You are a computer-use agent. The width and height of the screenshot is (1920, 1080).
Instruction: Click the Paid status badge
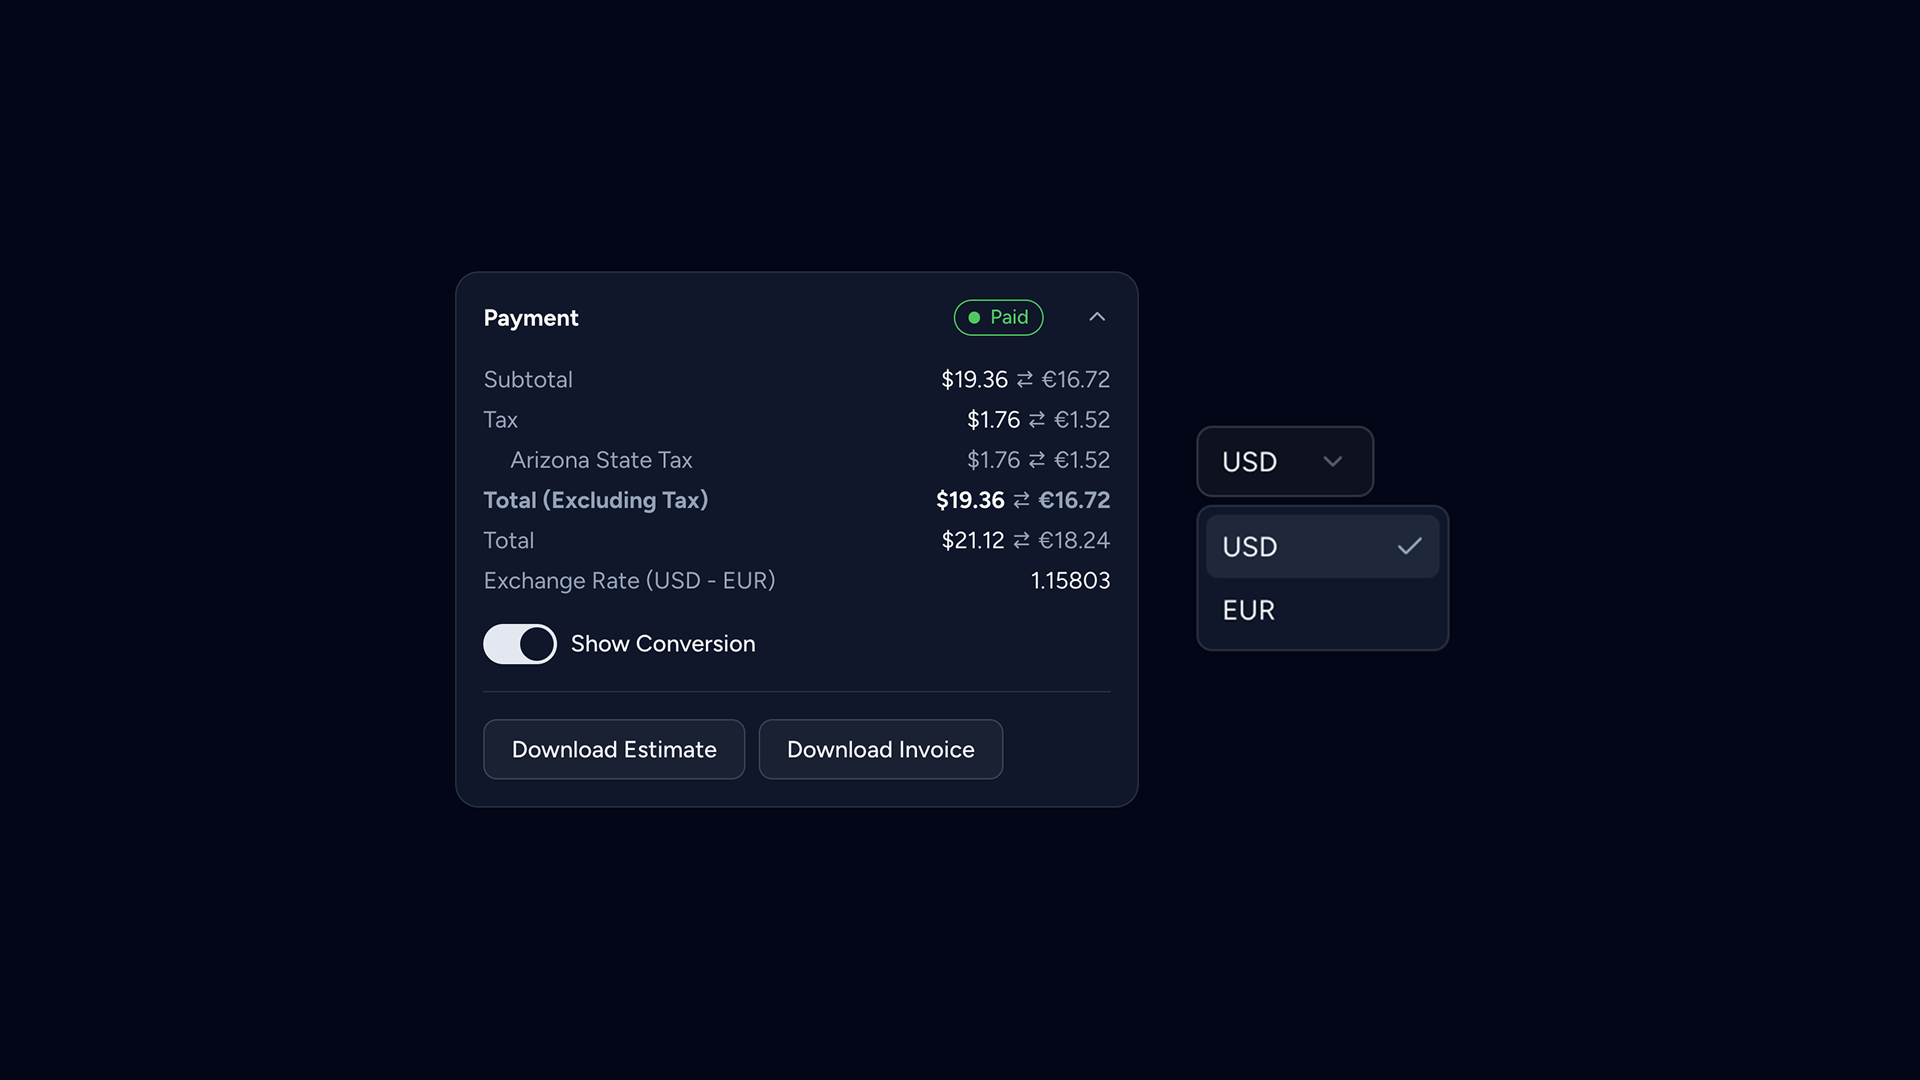click(998, 317)
